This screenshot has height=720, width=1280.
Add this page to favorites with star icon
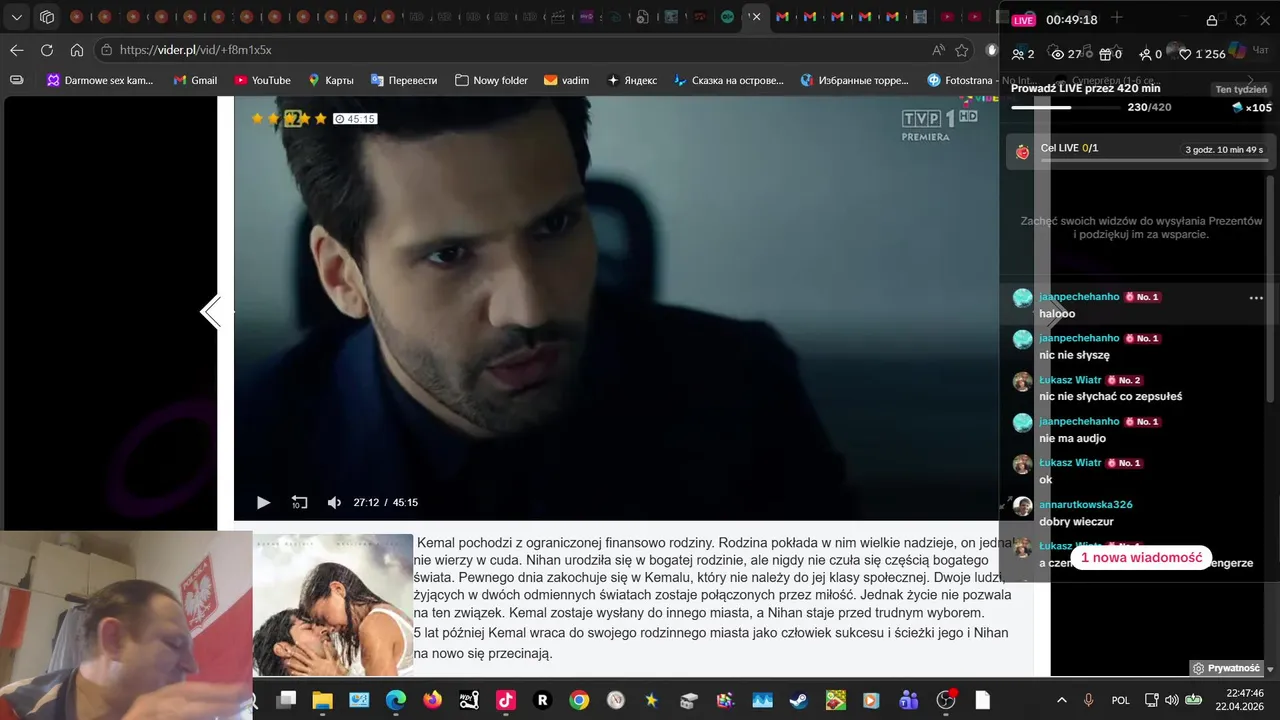click(x=962, y=50)
